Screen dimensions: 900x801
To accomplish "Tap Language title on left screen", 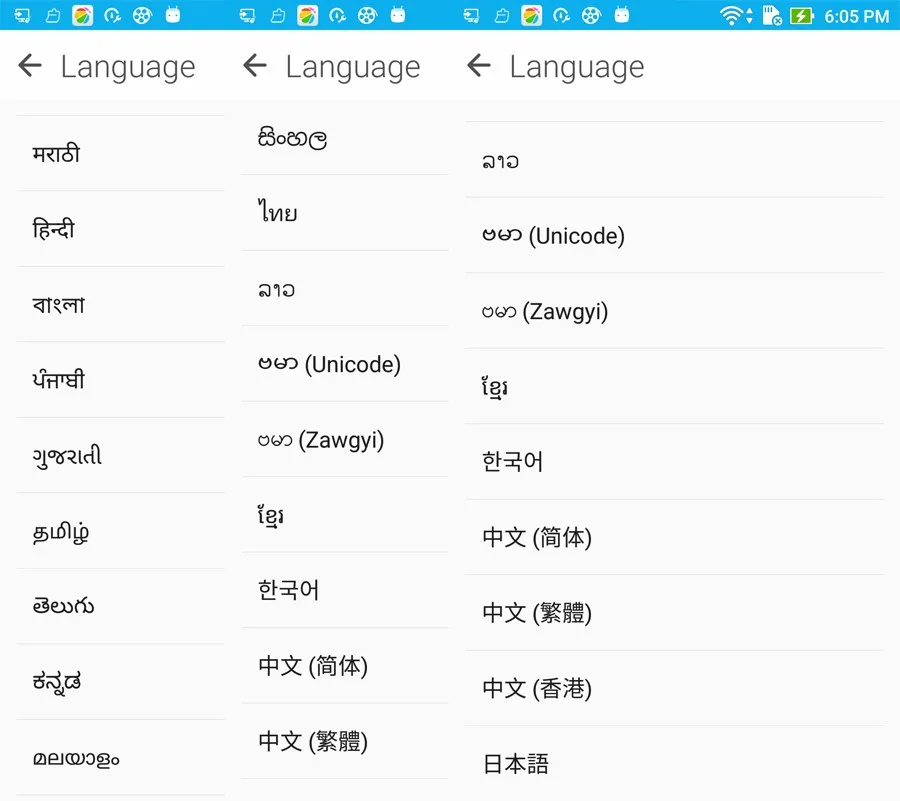I will (x=128, y=68).
